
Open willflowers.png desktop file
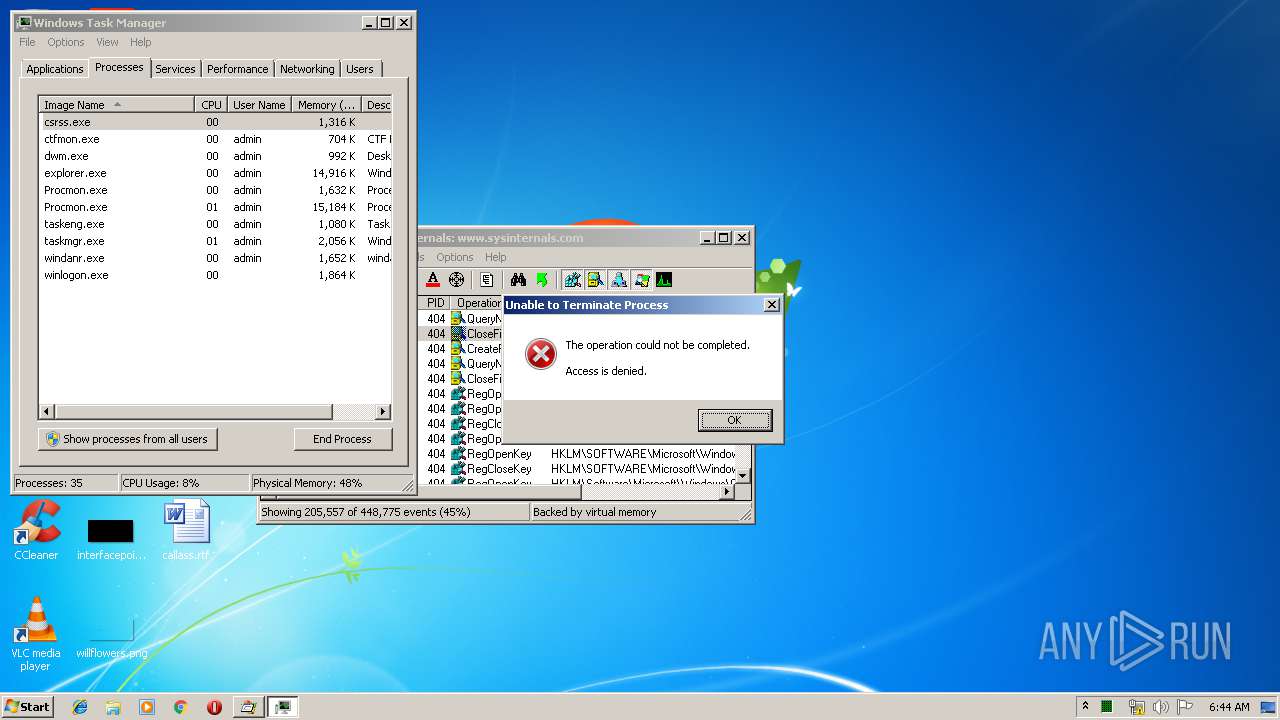[111, 634]
